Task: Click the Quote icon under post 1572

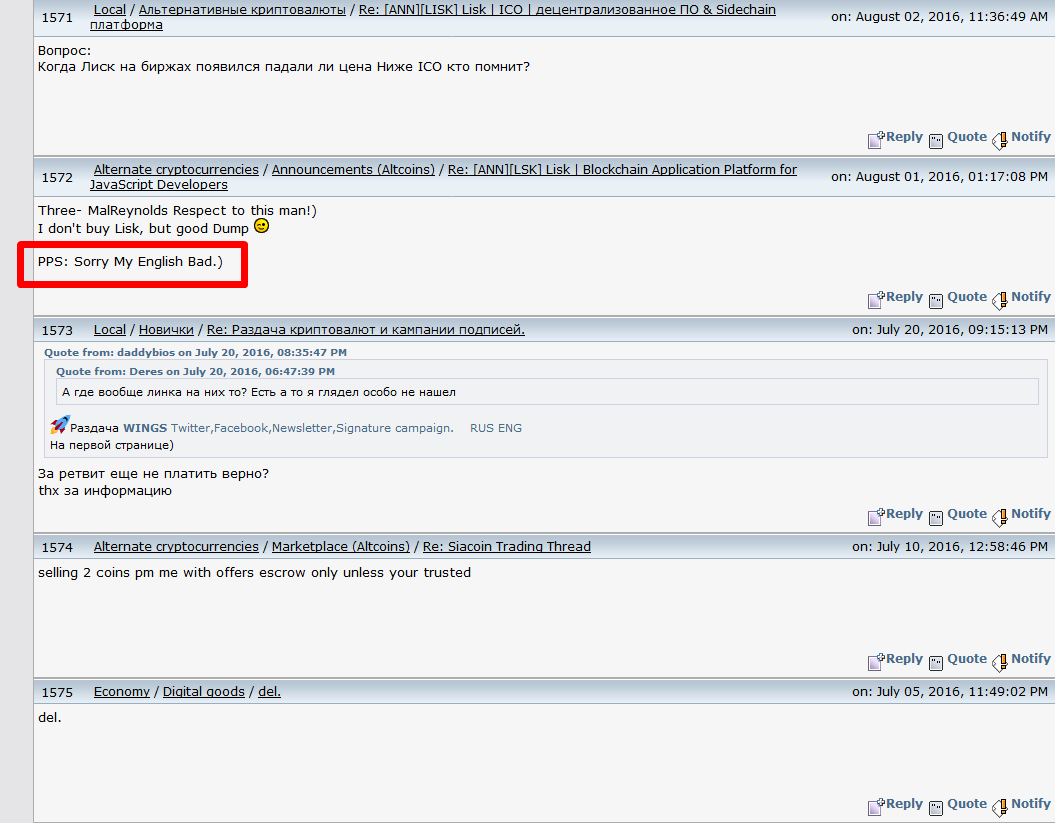Action: point(936,301)
